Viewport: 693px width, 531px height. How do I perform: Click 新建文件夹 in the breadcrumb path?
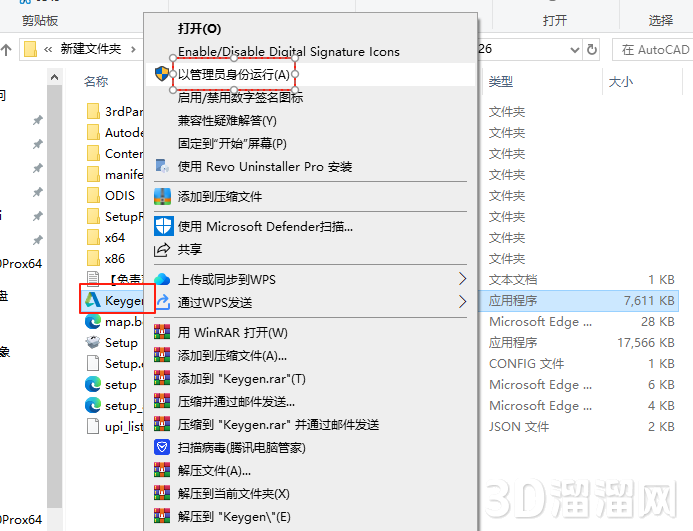(91, 49)
